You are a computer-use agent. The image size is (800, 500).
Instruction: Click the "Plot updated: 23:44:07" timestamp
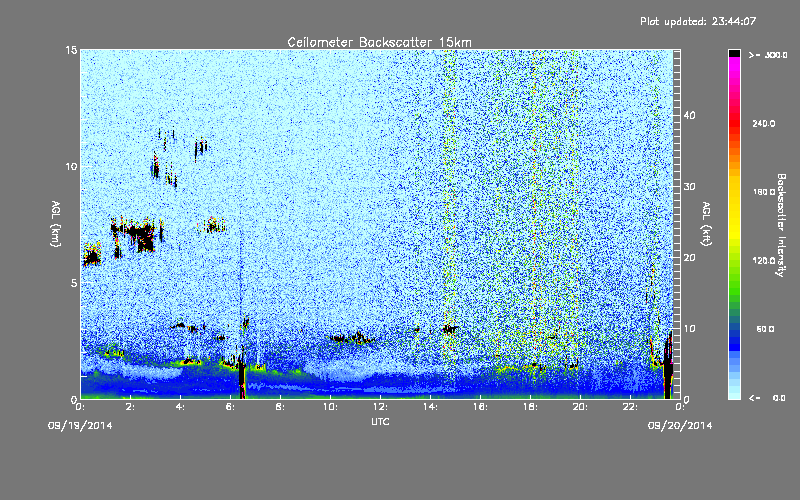point(698,21)
